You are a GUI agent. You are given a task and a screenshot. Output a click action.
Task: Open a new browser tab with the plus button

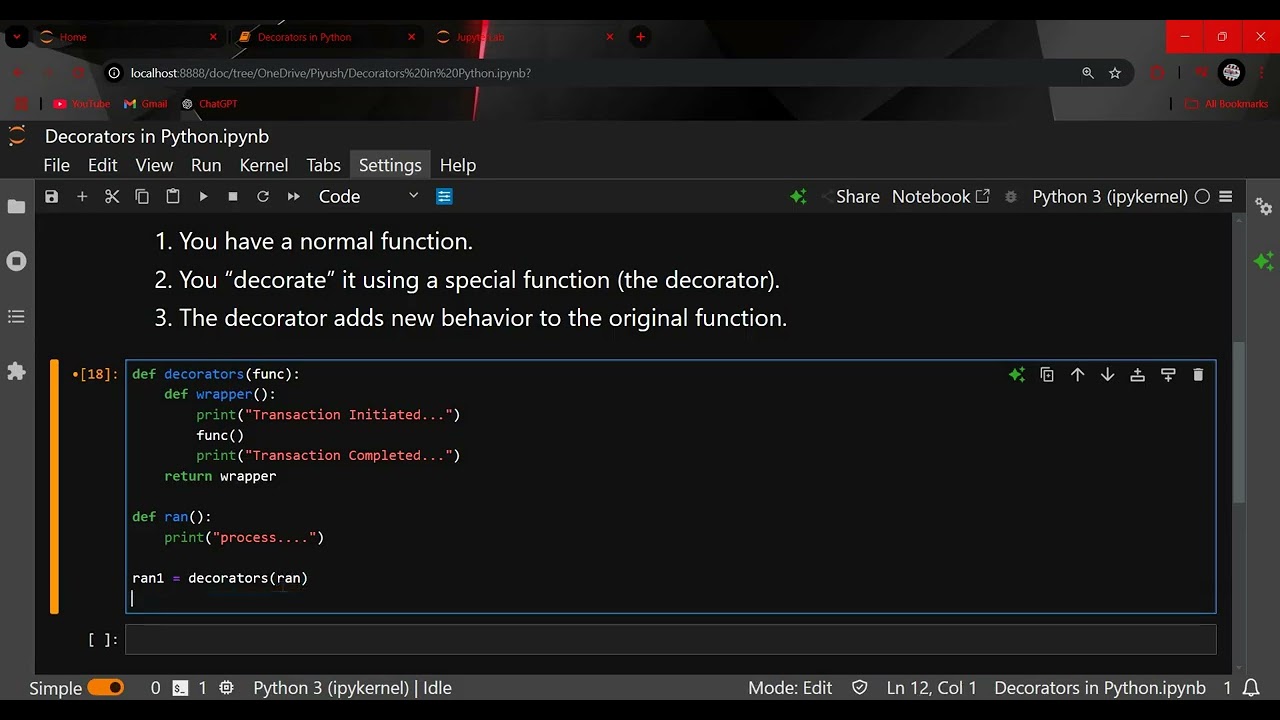click(x=640, y=37)
